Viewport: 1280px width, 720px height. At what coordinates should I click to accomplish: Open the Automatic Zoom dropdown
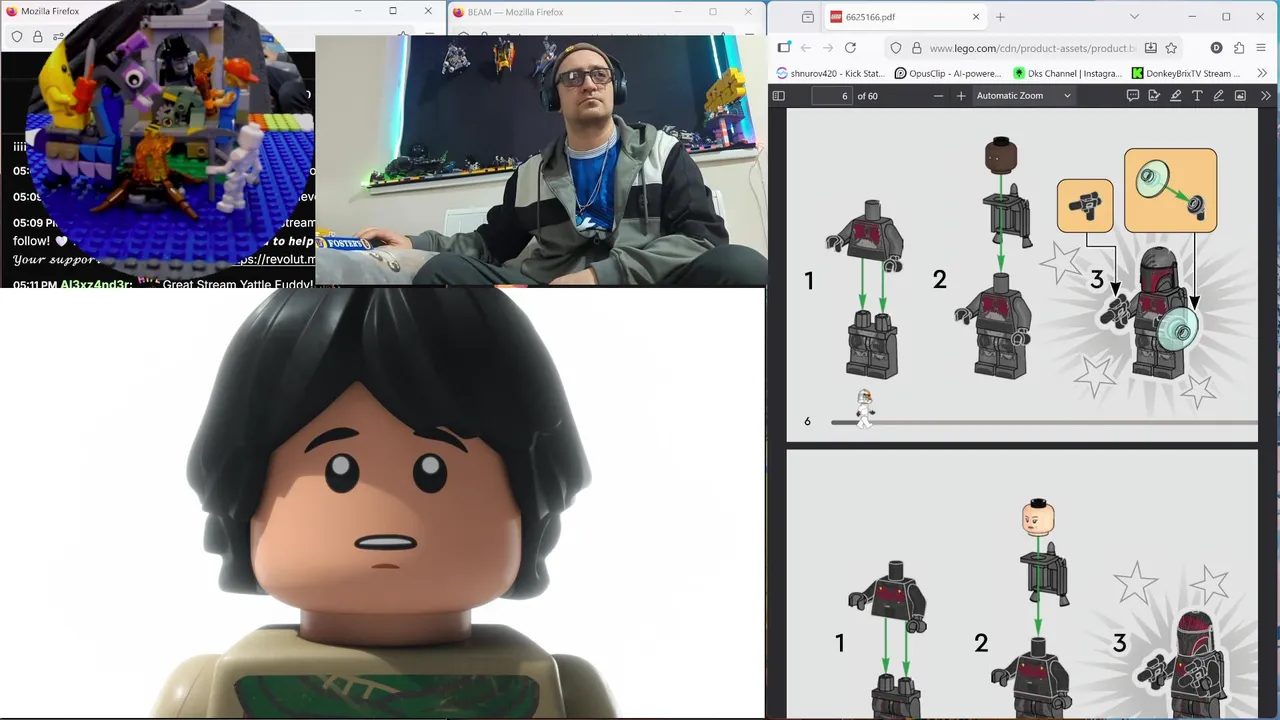[1023, 96]
